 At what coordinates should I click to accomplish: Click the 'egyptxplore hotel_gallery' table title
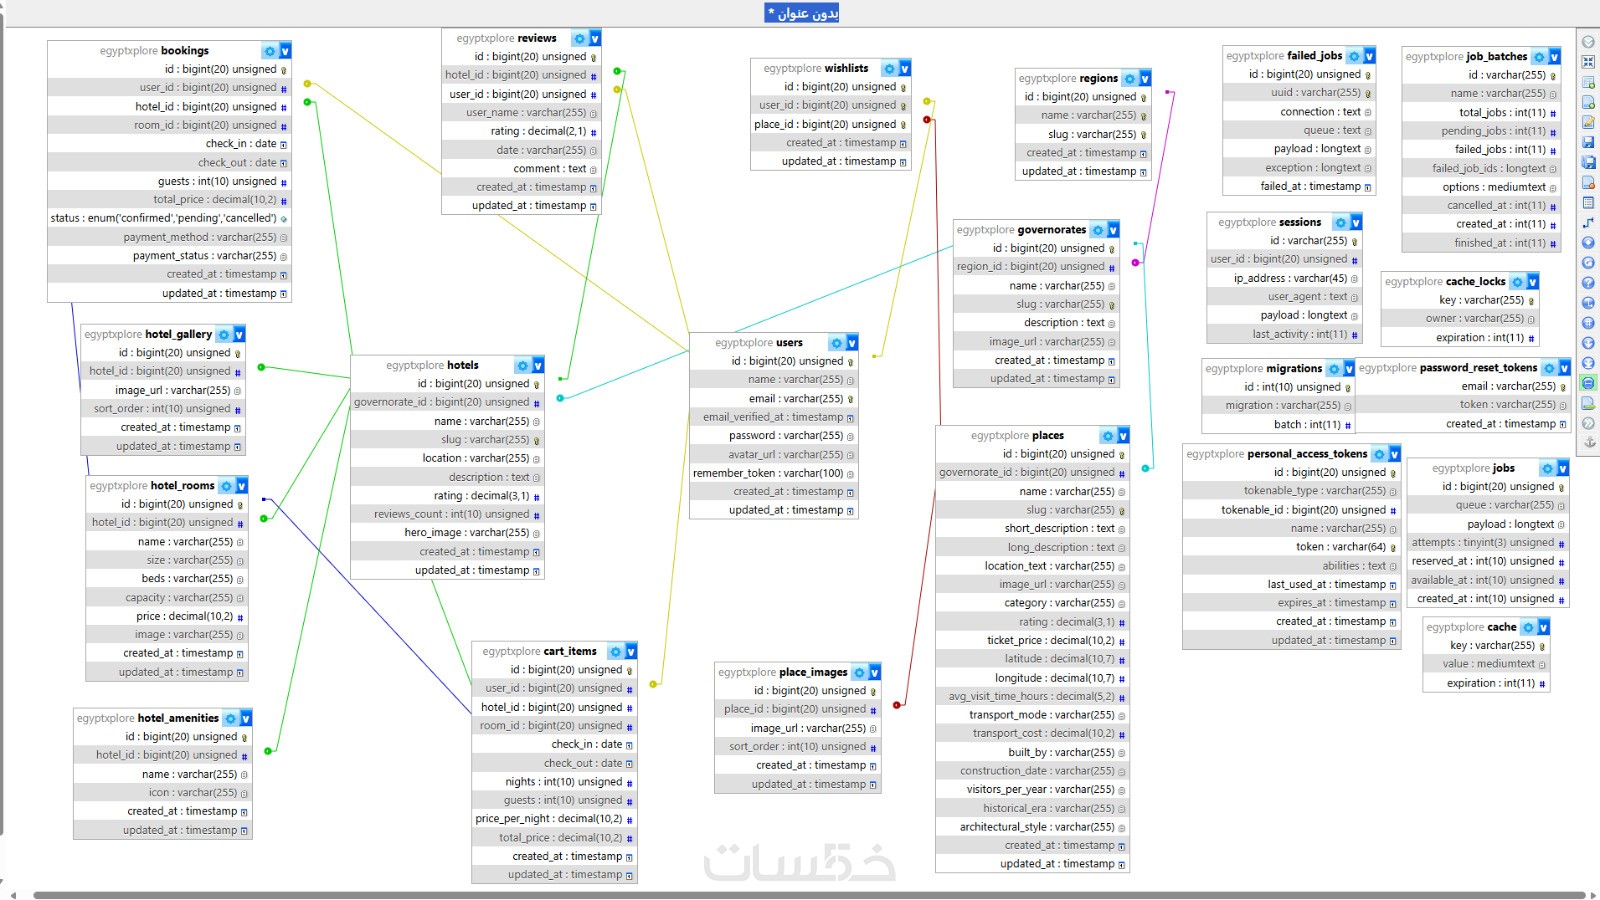tap(148, 334)
